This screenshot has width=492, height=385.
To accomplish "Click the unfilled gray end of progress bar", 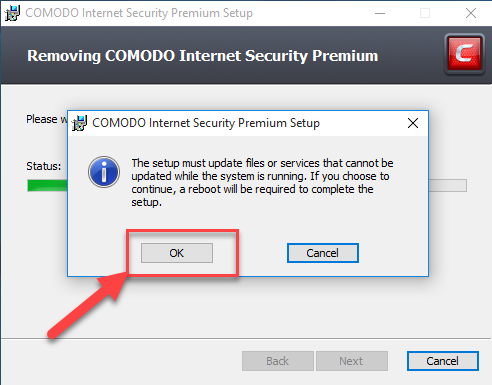I will click(448, 185).
